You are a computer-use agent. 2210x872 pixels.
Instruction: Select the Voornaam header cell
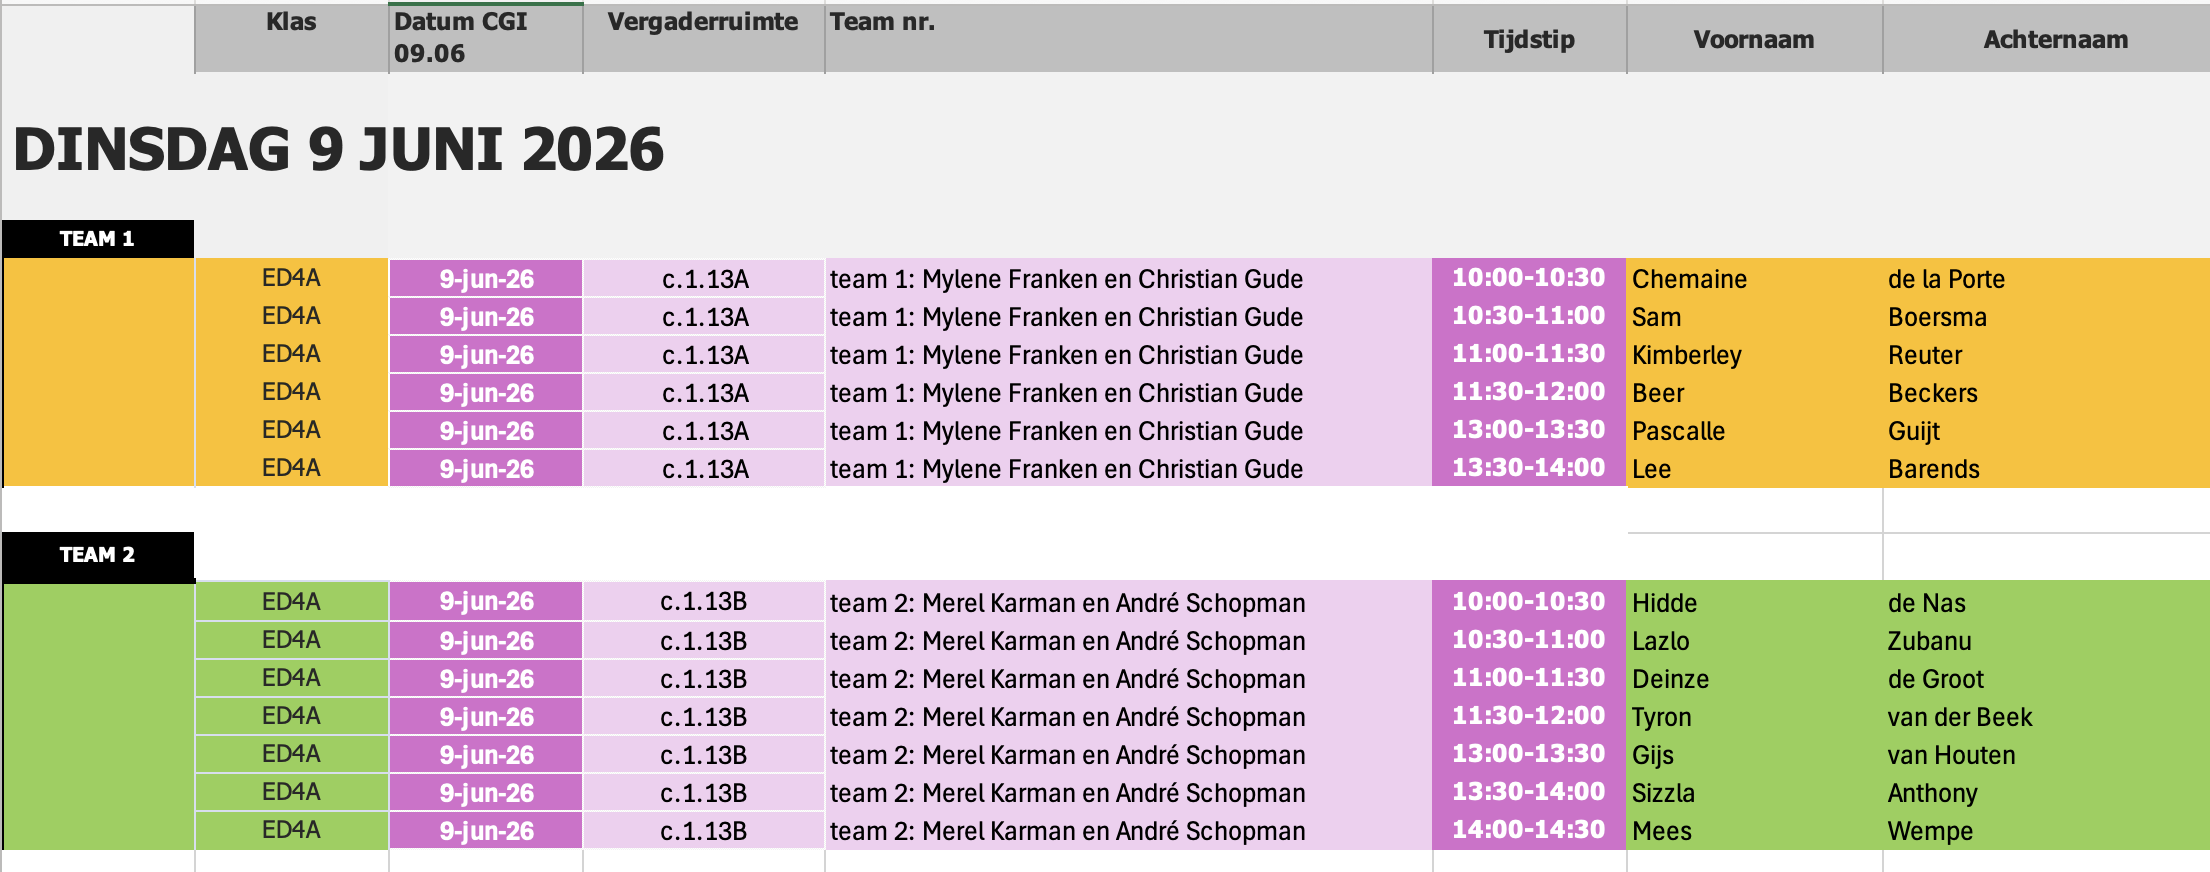point(1754,39)
